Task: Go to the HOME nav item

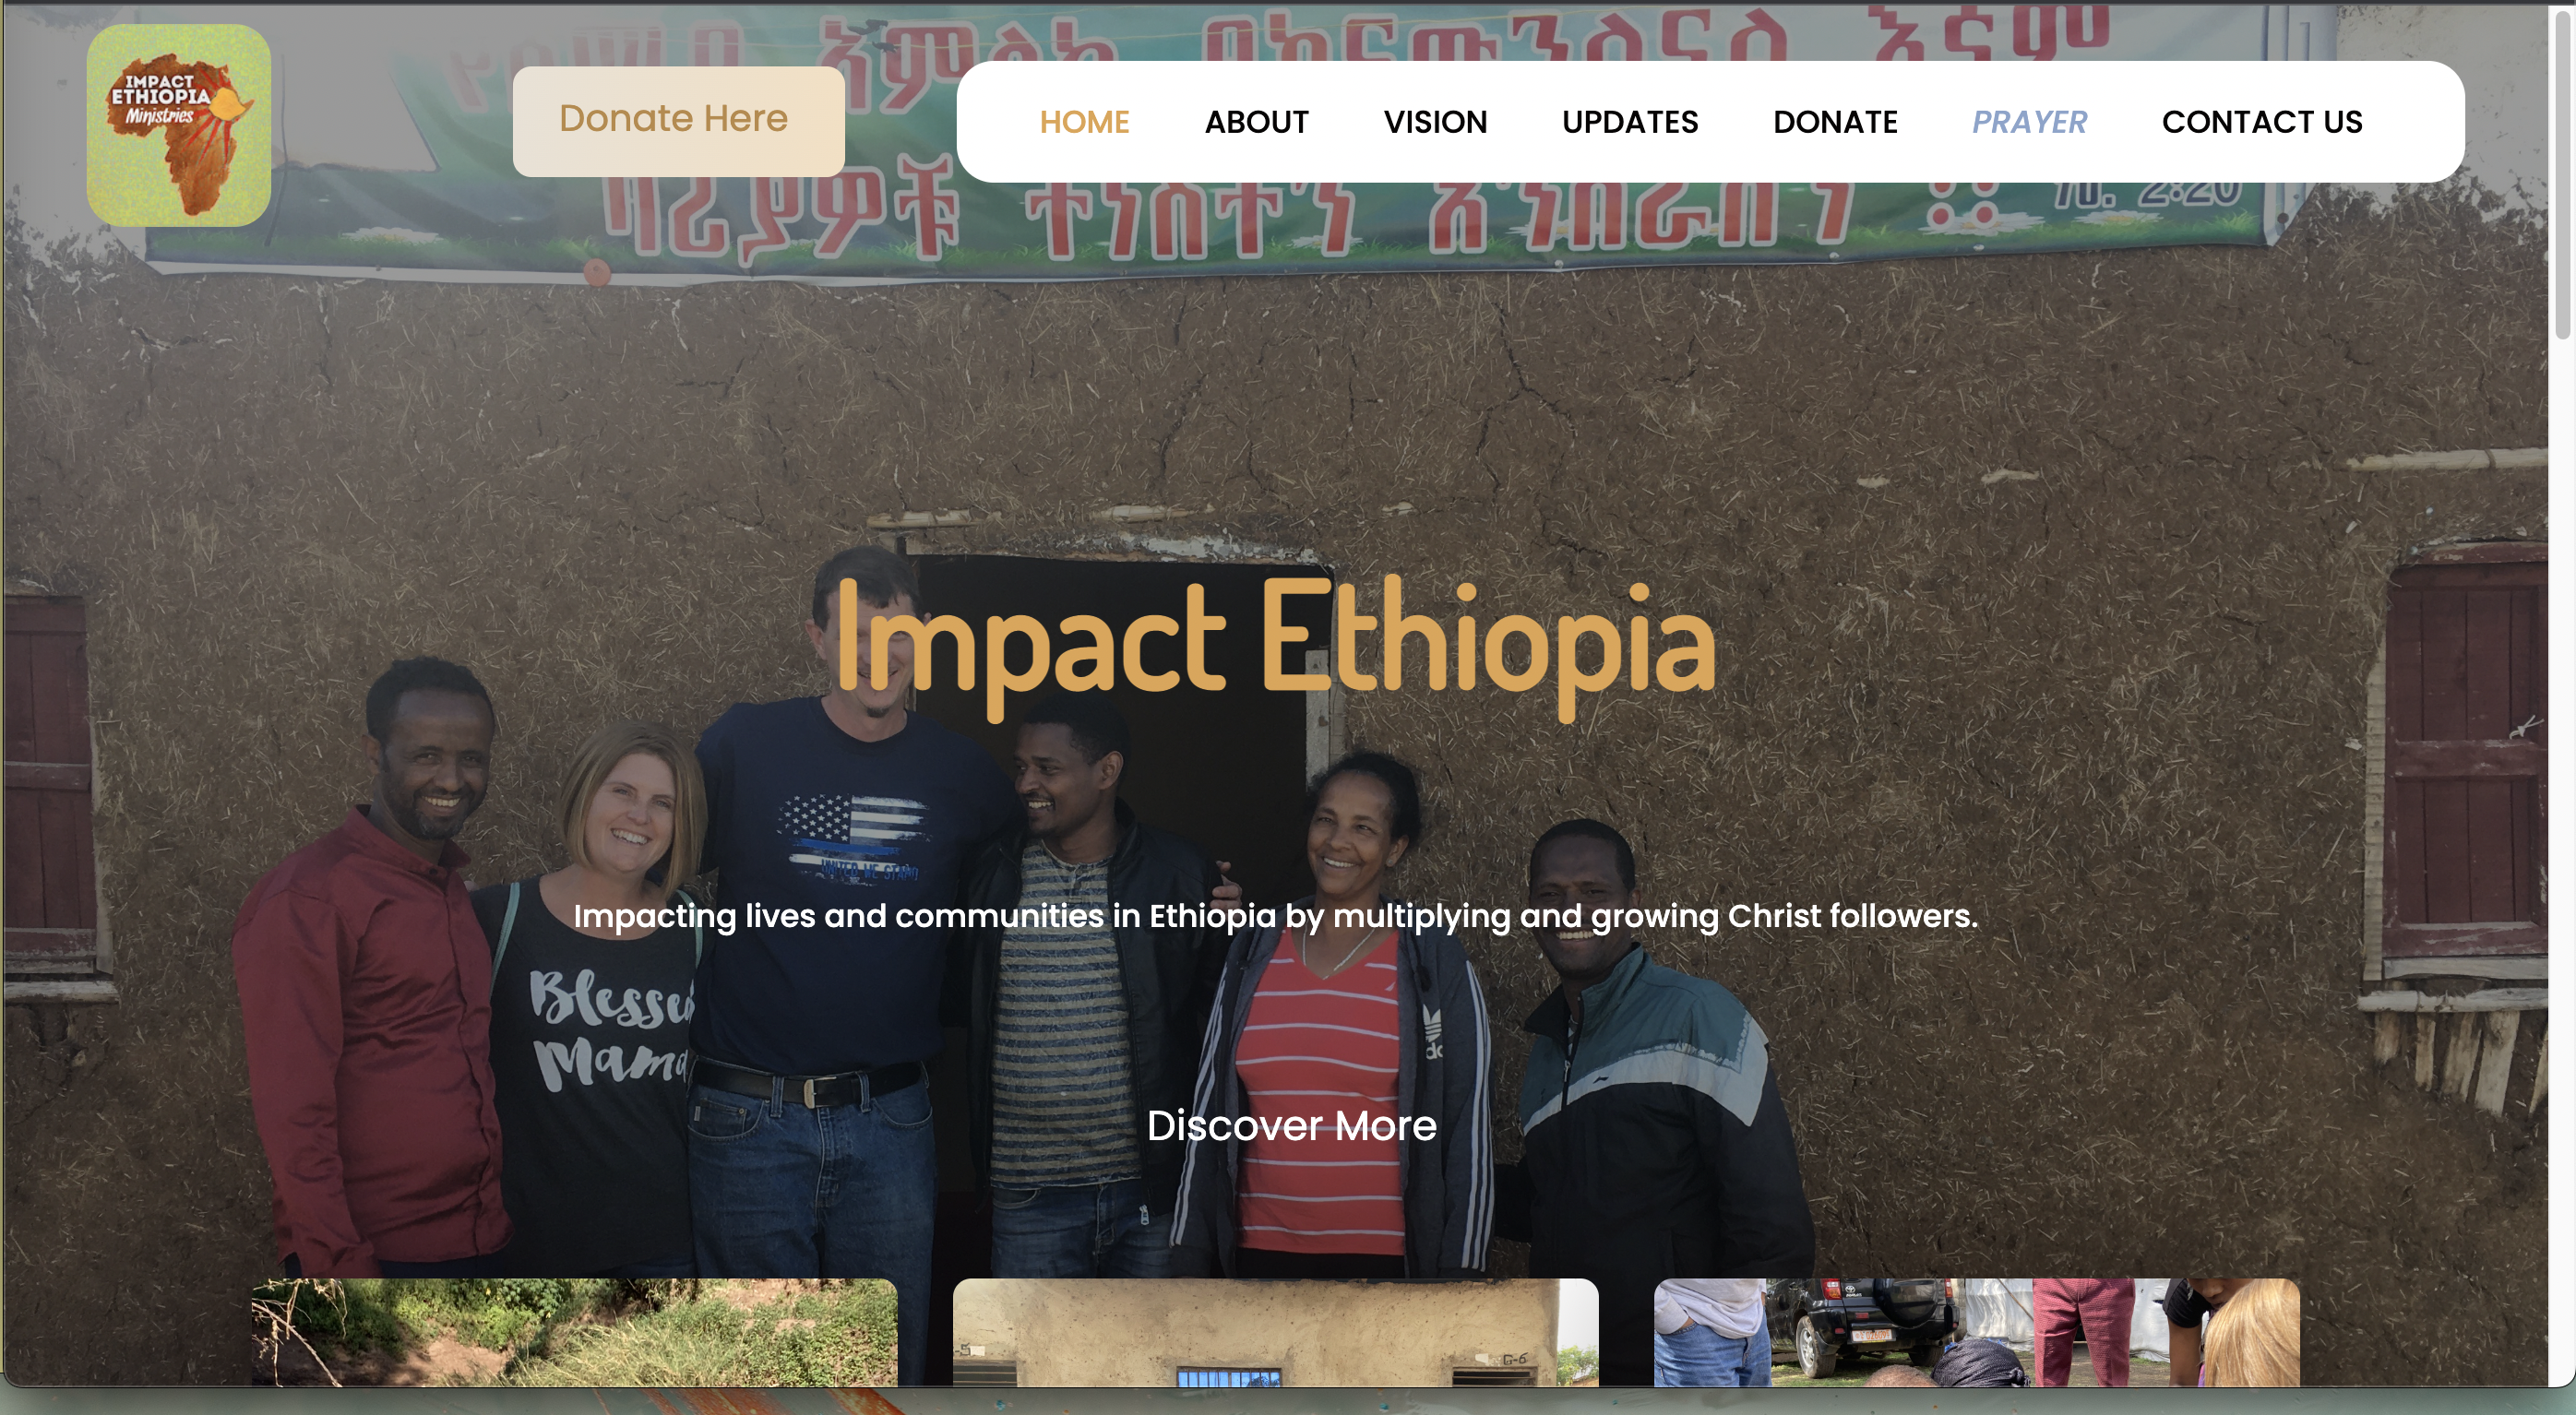Action: [x=1084, y=122]
